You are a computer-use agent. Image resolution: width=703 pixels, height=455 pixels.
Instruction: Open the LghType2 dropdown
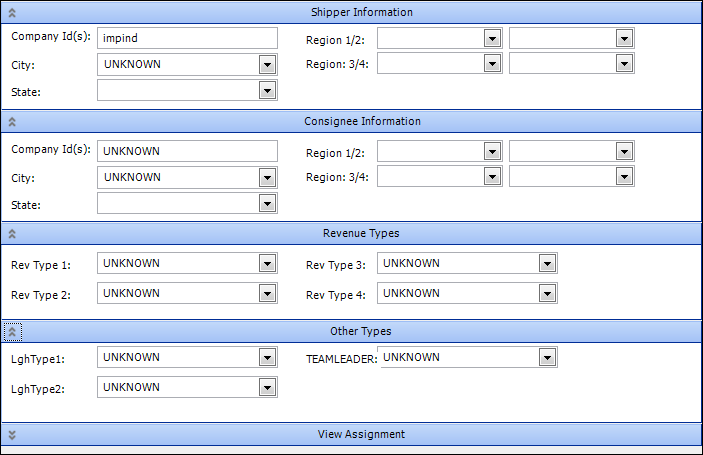tap(267, 388)
